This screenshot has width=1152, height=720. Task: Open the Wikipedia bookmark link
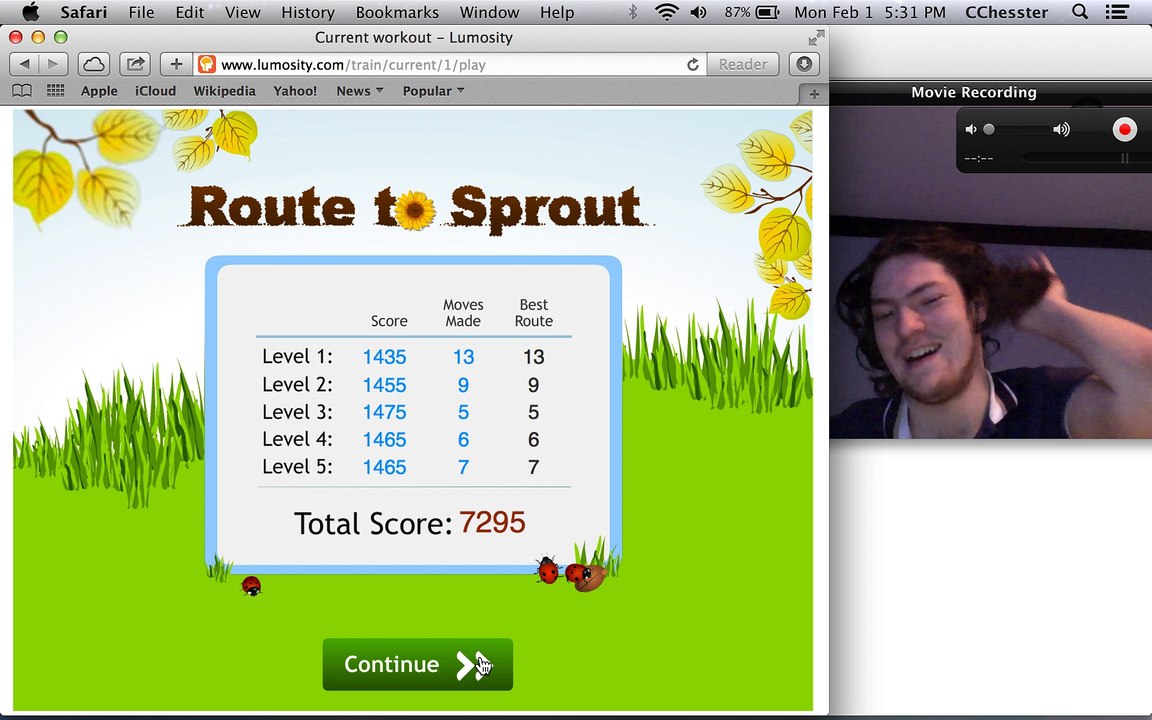click(224, 91)
